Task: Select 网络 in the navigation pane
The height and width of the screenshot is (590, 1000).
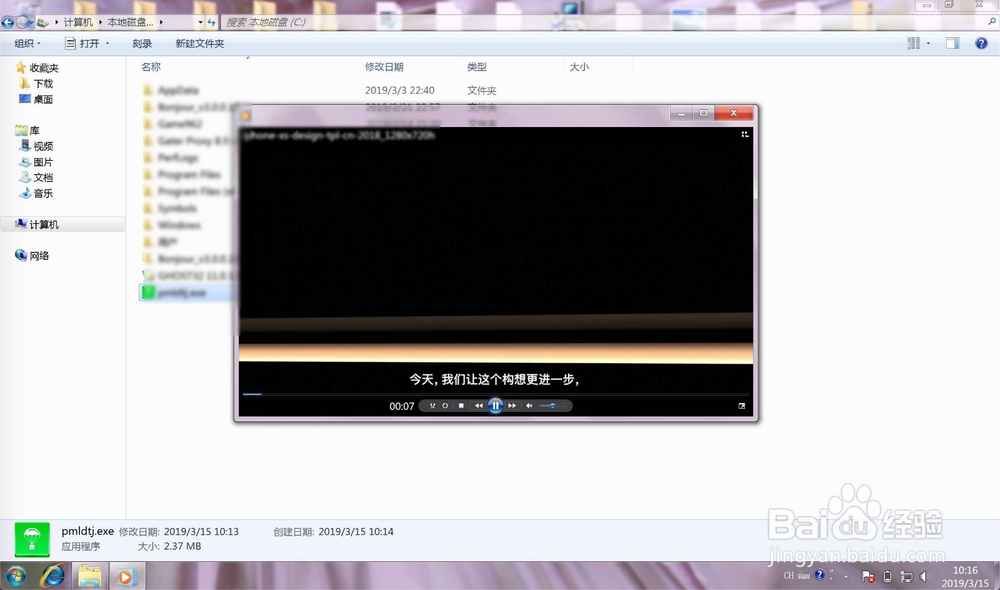Action: (39, 256)
